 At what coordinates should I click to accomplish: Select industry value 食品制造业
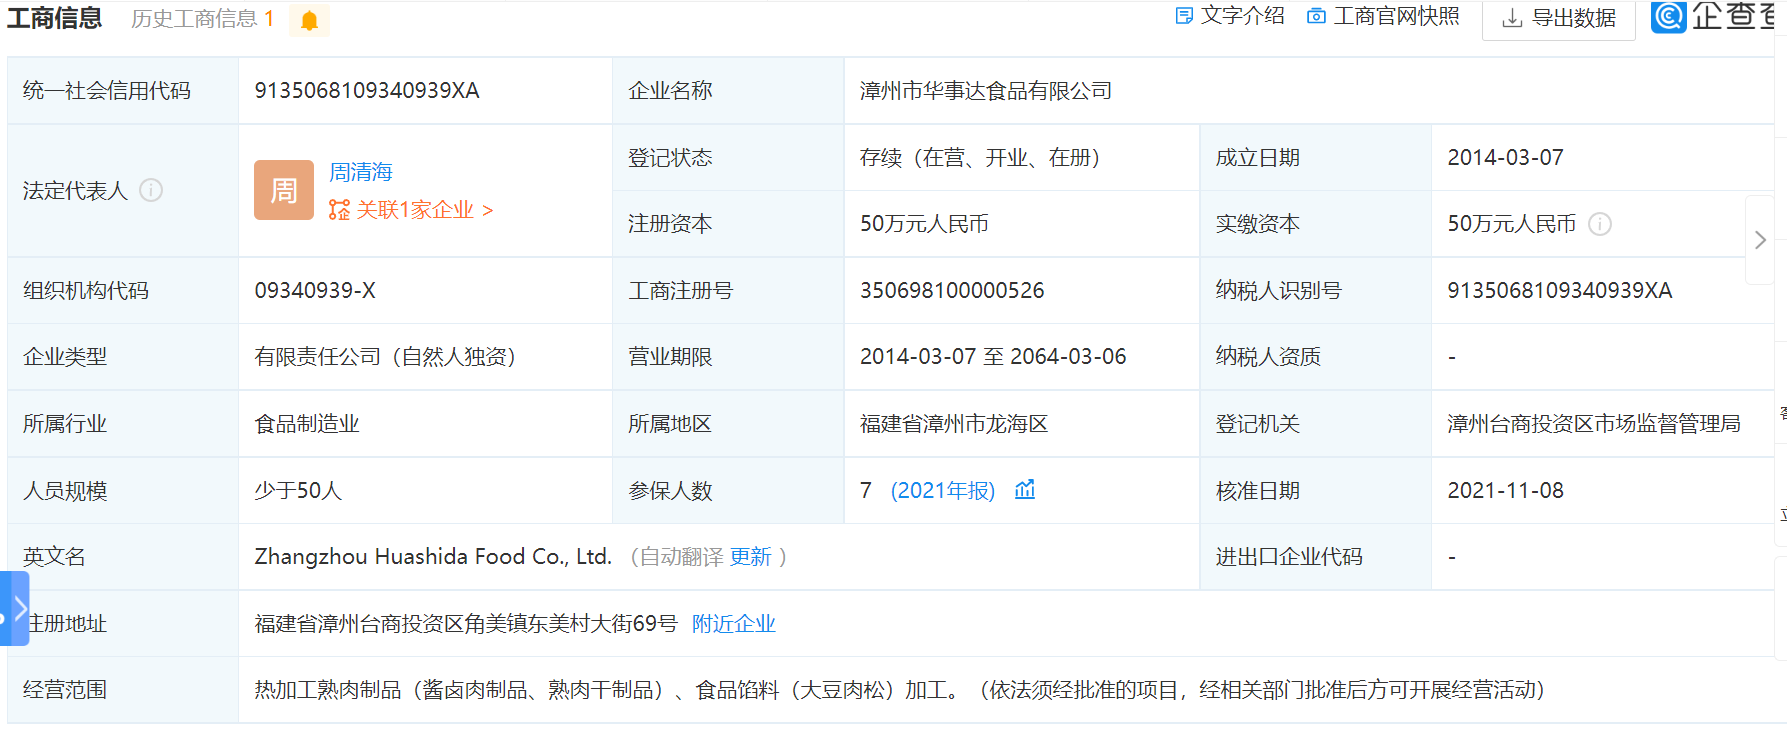pyautogui.click(x=307, y=424)
